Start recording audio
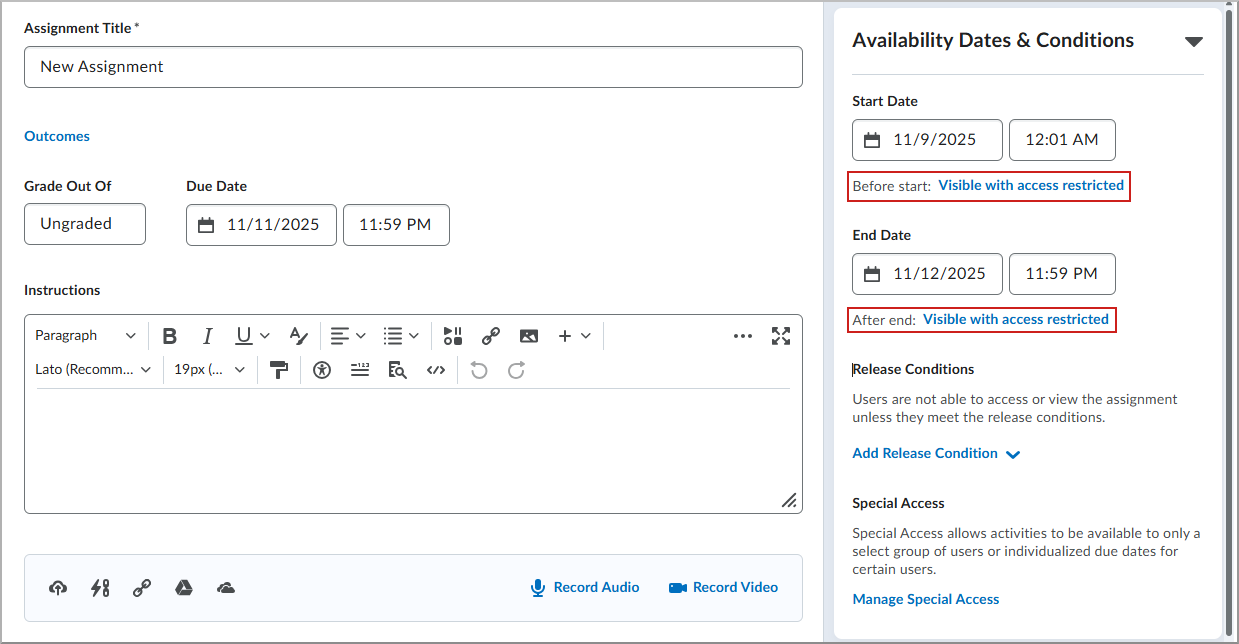 (584, 587)
